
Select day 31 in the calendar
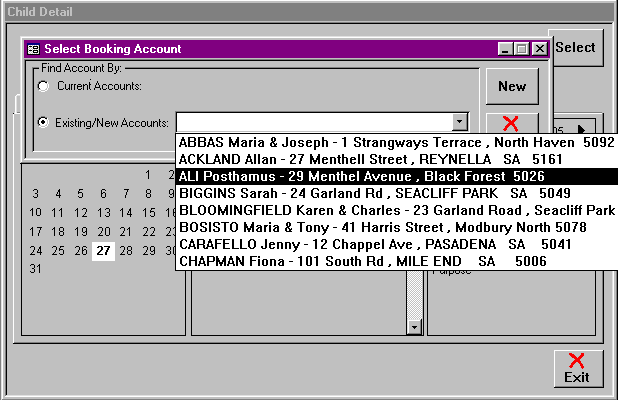click(36, 269)
